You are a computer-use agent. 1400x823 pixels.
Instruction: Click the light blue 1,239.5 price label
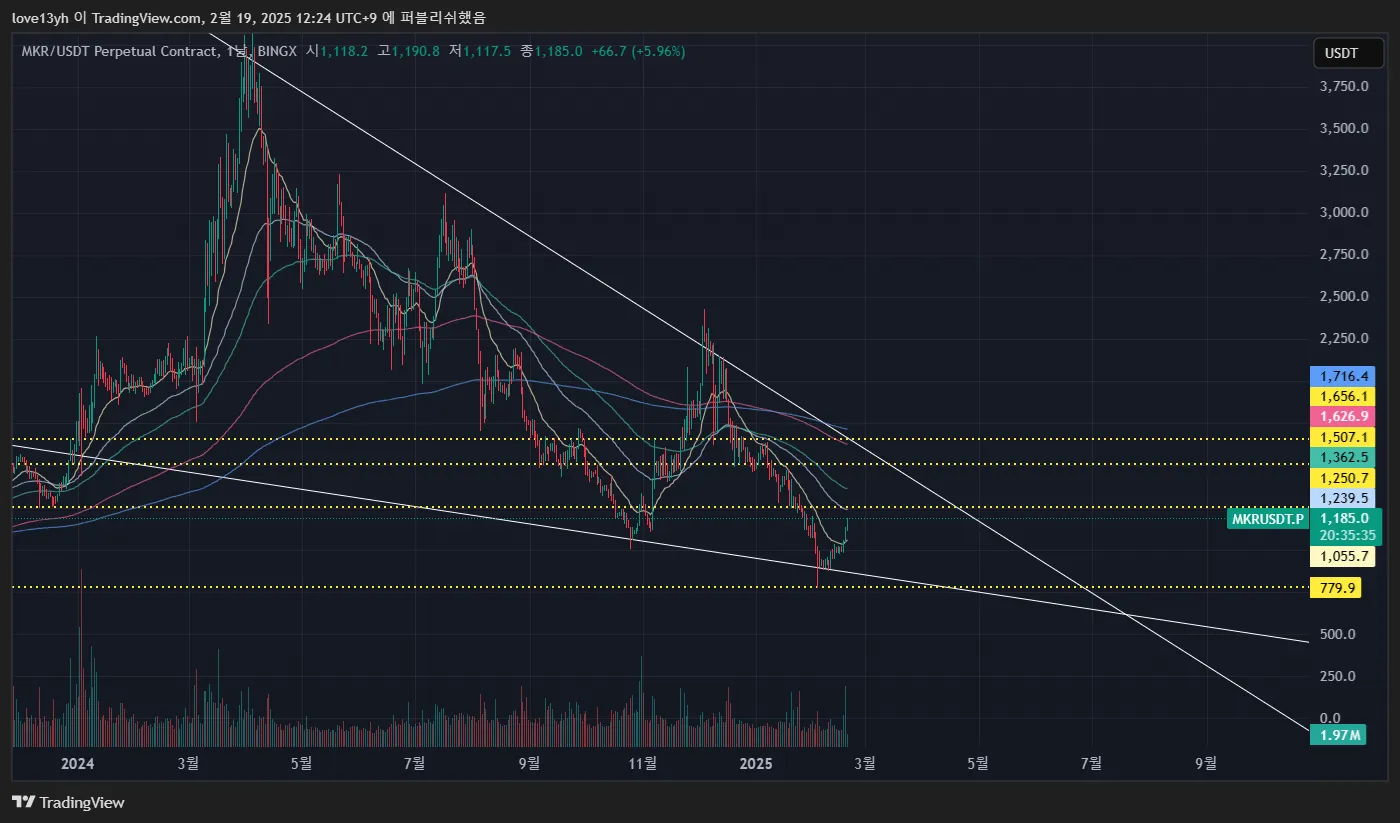click(x=1343, y=498)
